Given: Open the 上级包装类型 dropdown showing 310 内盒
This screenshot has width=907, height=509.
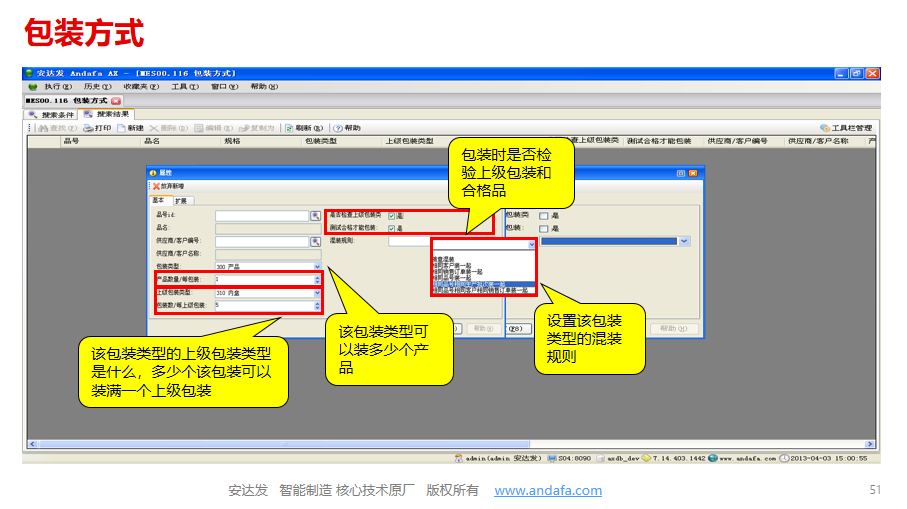Looking at the screenshot, I should (x=318, y=292).
